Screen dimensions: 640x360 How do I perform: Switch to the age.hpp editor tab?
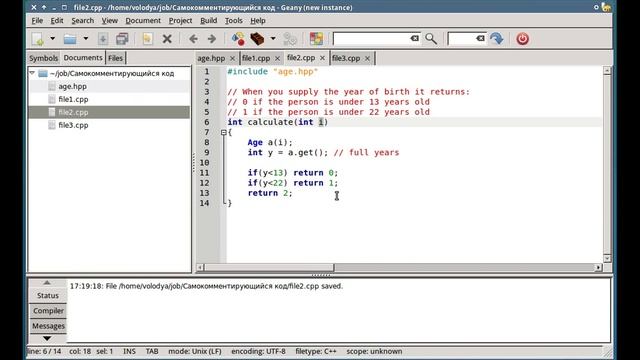point(211,58)
